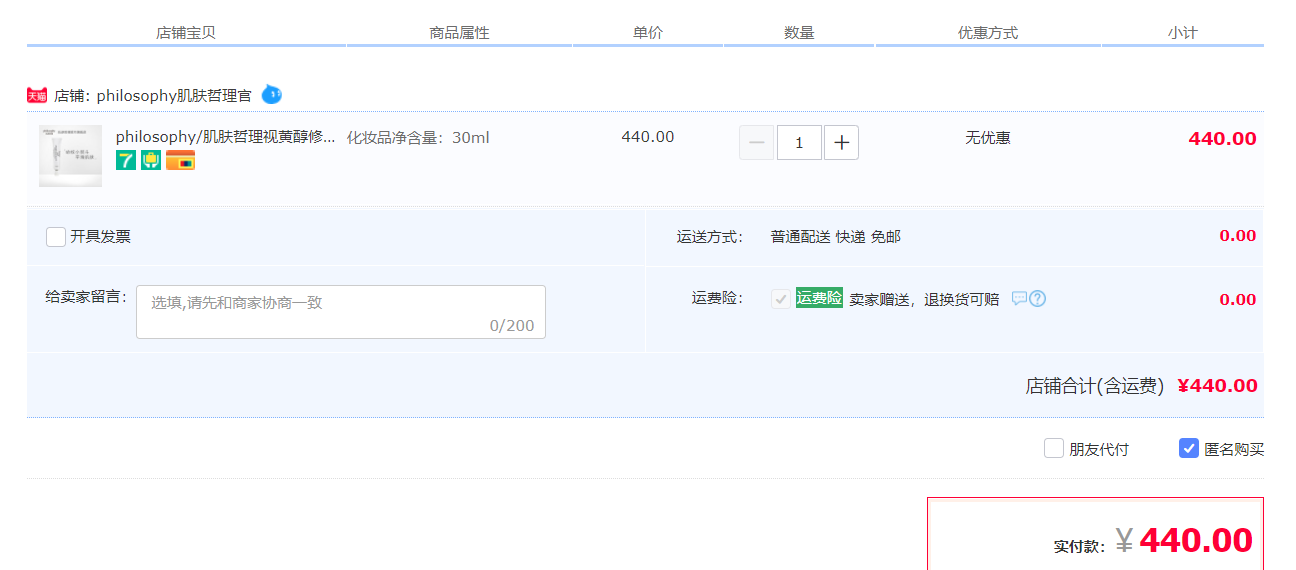Increase quantity with the plus button
This screenshot has width=1296, height=570.
click(841, 143)
